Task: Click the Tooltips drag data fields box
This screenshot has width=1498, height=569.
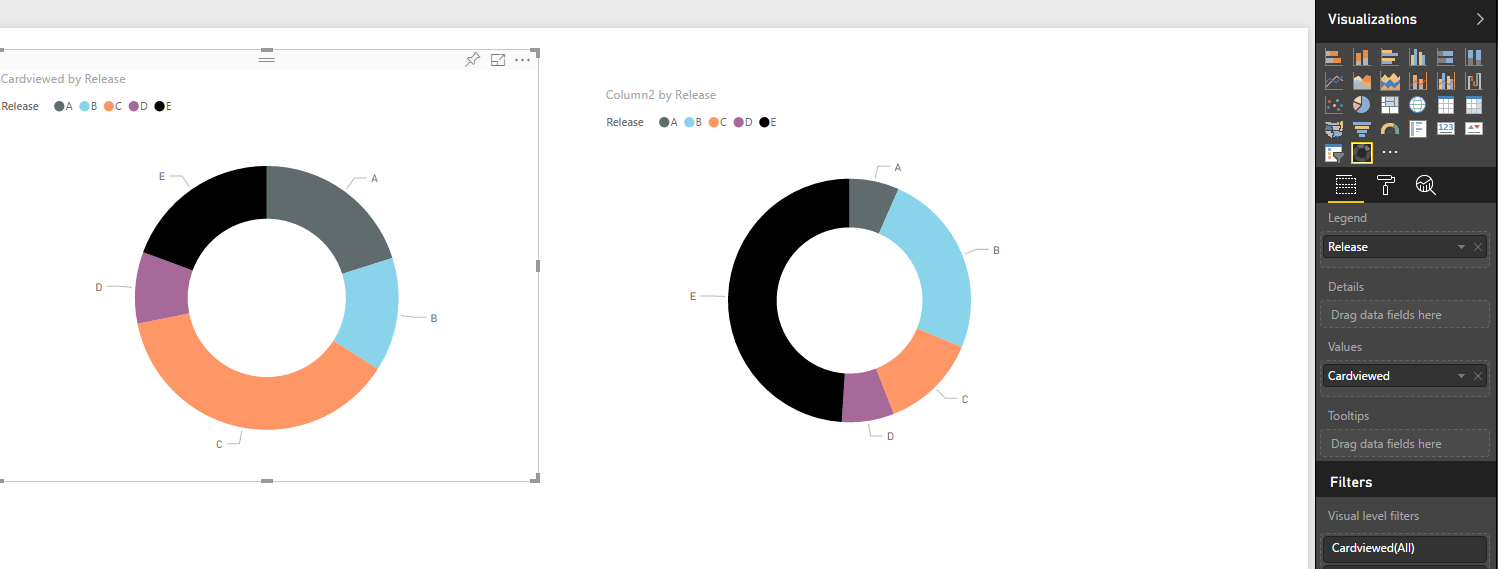Action: (x=1404, y=444)
